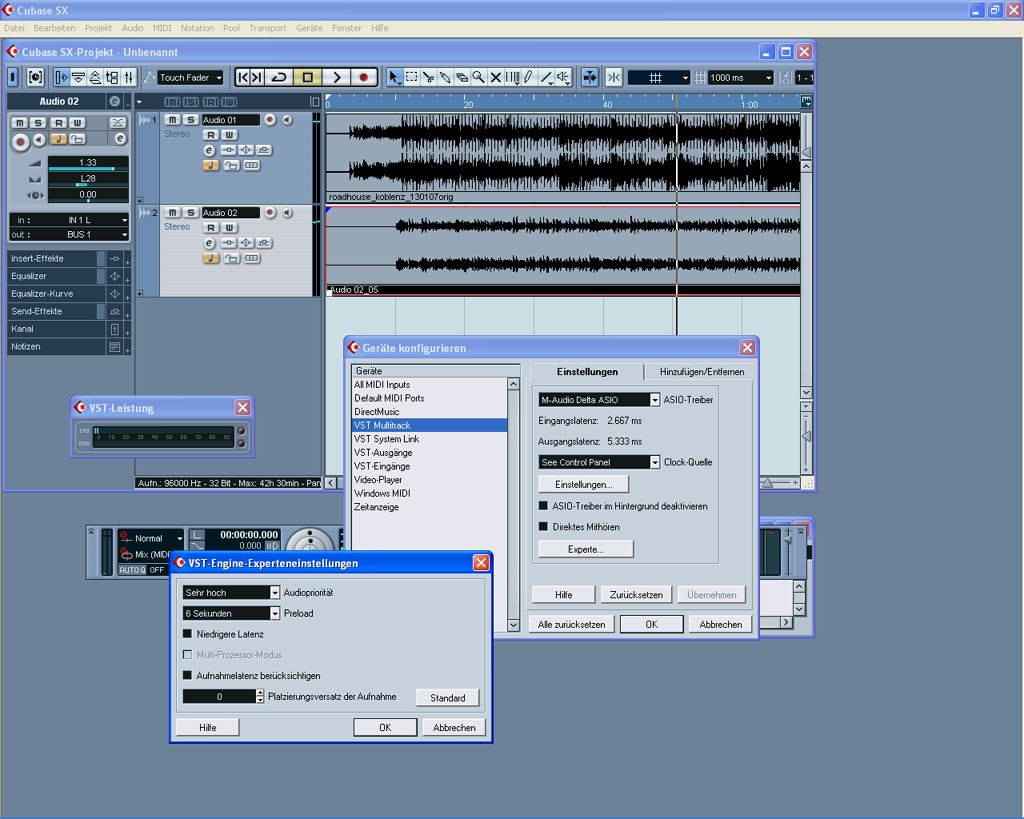1024x819 pixels.
Task: Open the Audiopriorität 'Sehr hoch' dropdown
Action: tap(231, 592)
